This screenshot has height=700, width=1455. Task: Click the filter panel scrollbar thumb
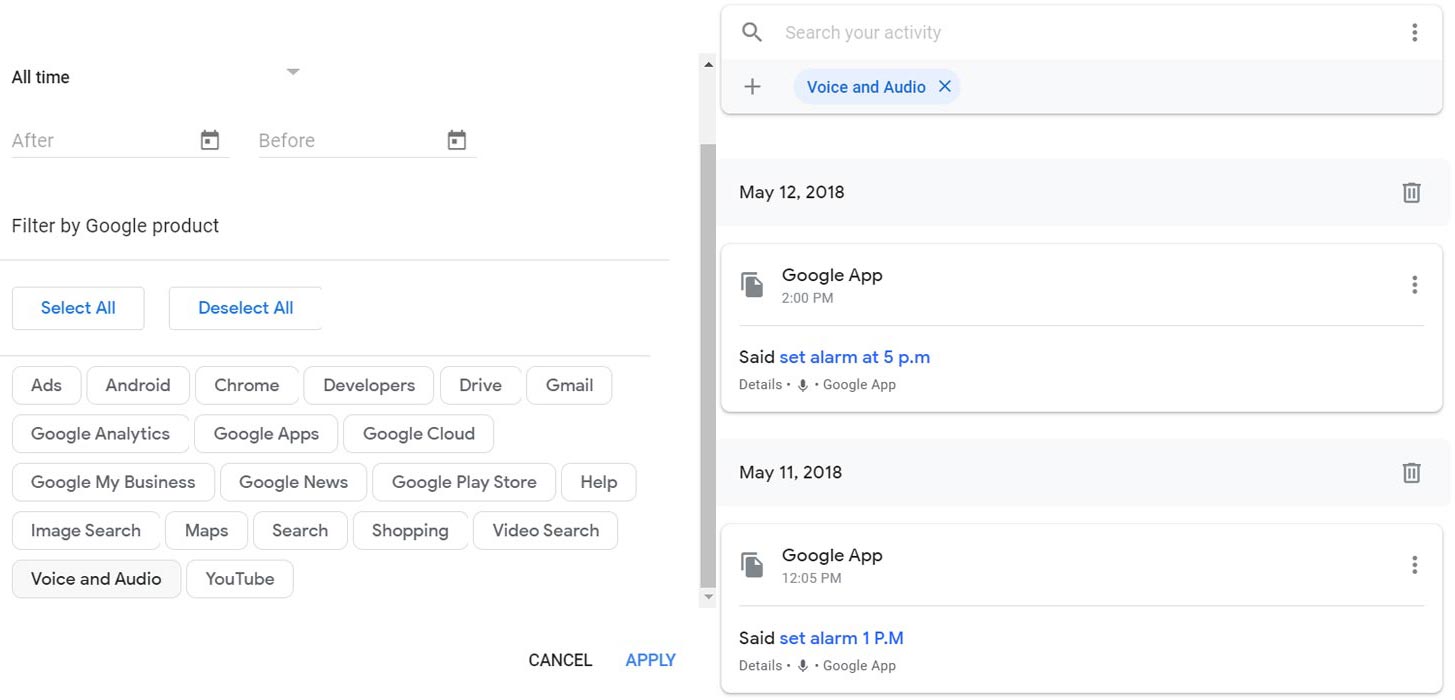[x=708, y=365]
